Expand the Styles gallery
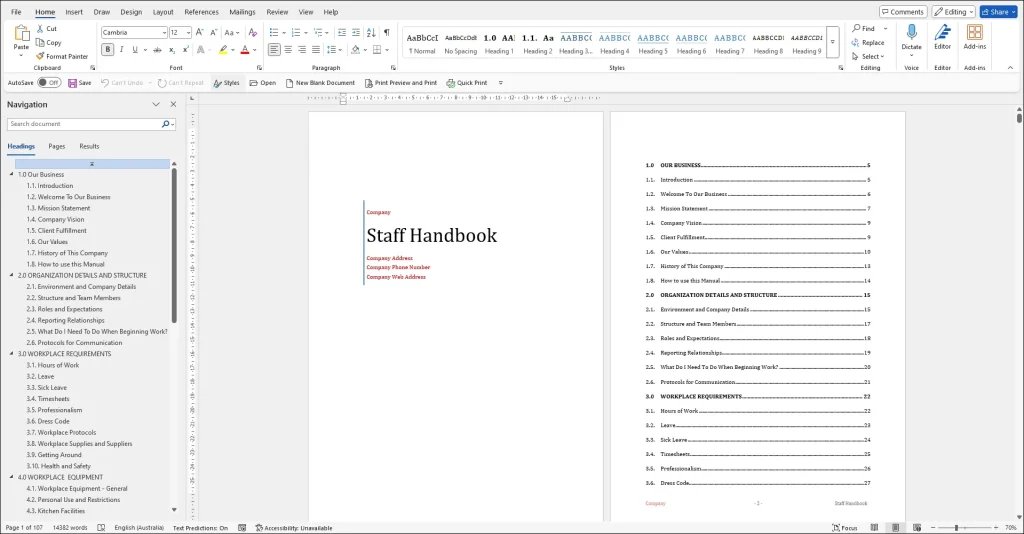The width and height of the screenshot is (1024, 534). pyautogui.click(x=833, y=42)
